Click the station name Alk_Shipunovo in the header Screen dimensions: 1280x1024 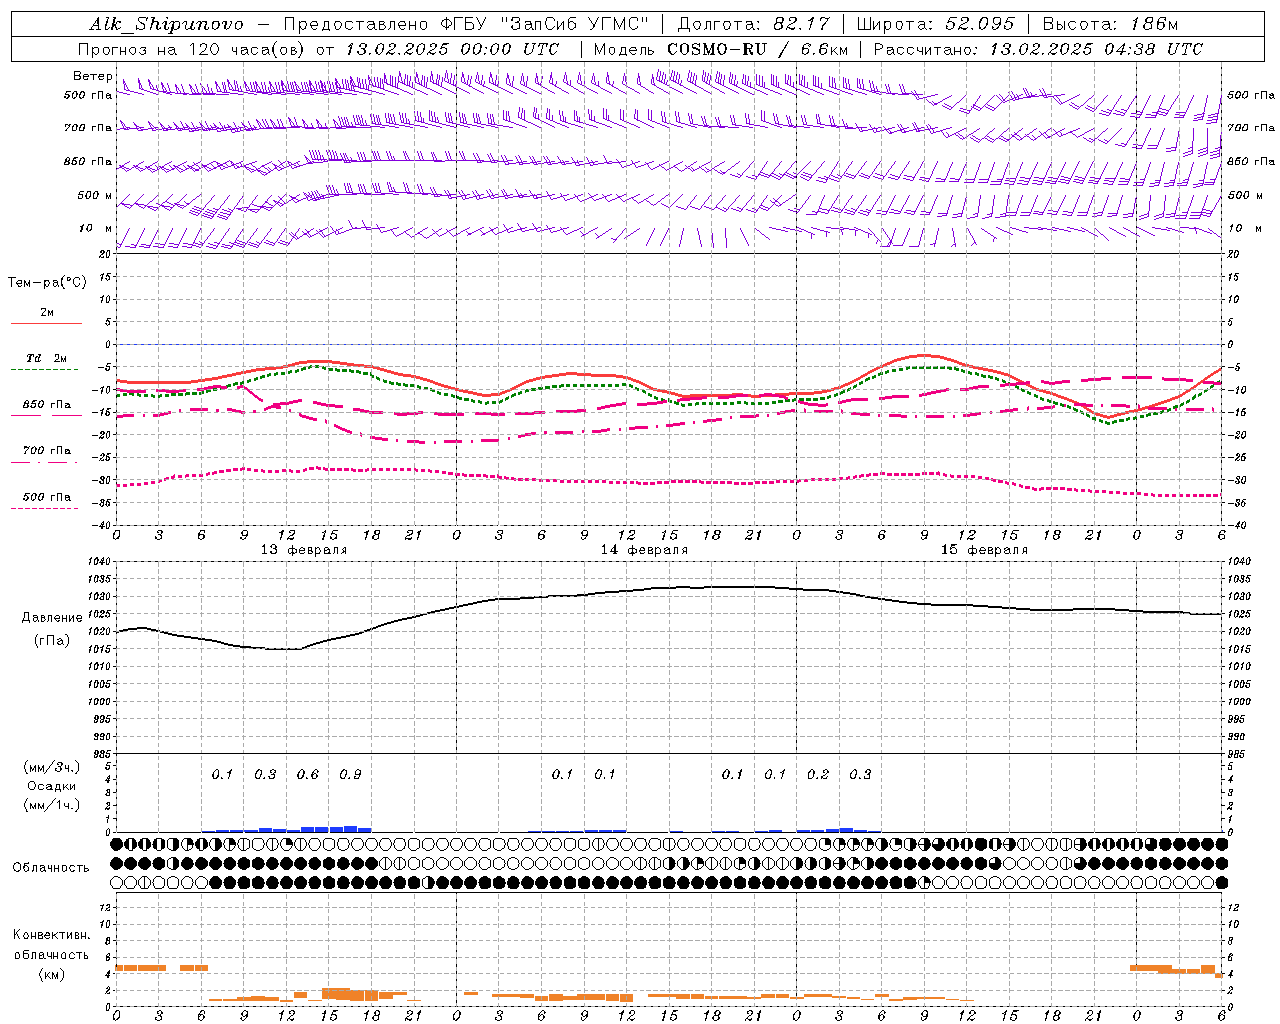[166, 24]
